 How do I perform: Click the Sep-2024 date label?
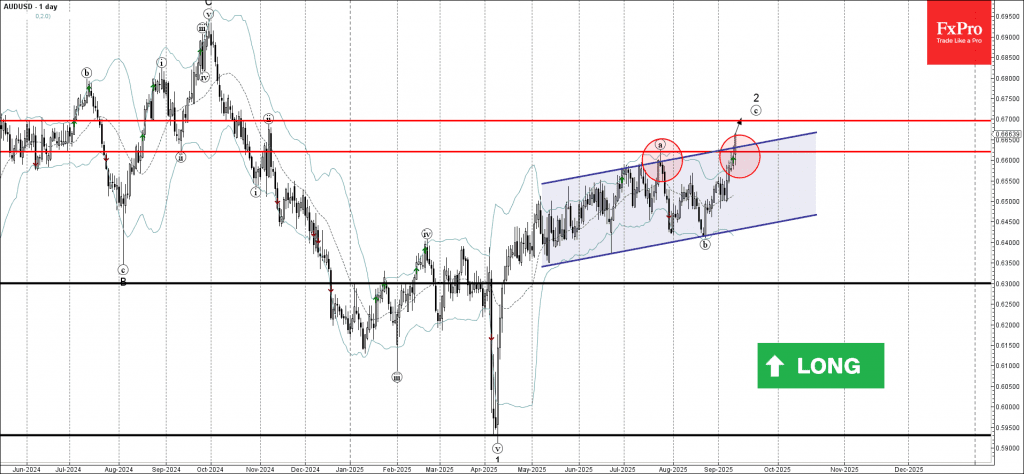(x=167, y=469)
